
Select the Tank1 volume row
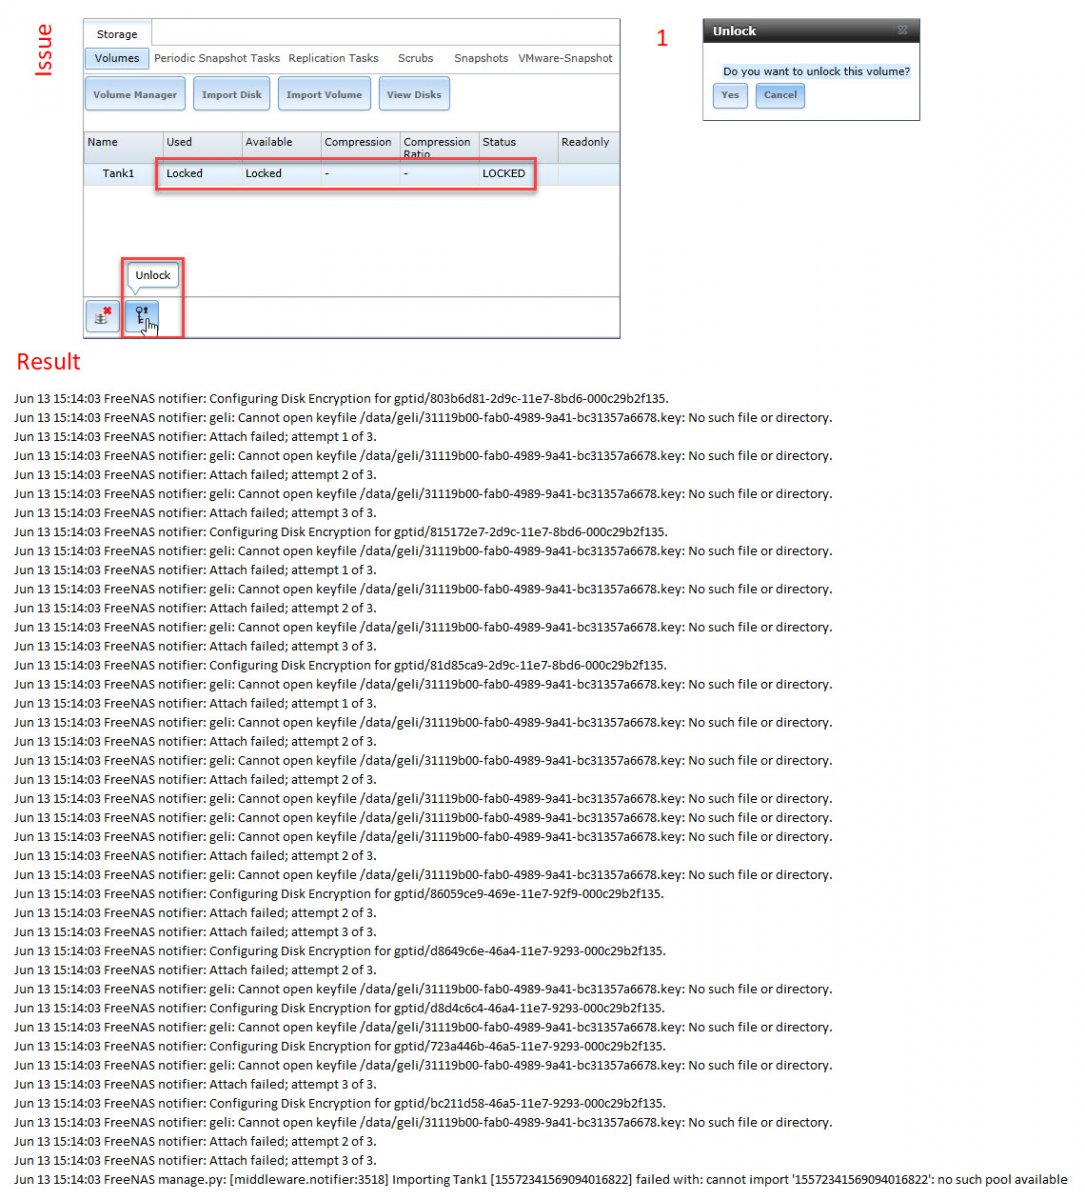[x=351, y=174]
